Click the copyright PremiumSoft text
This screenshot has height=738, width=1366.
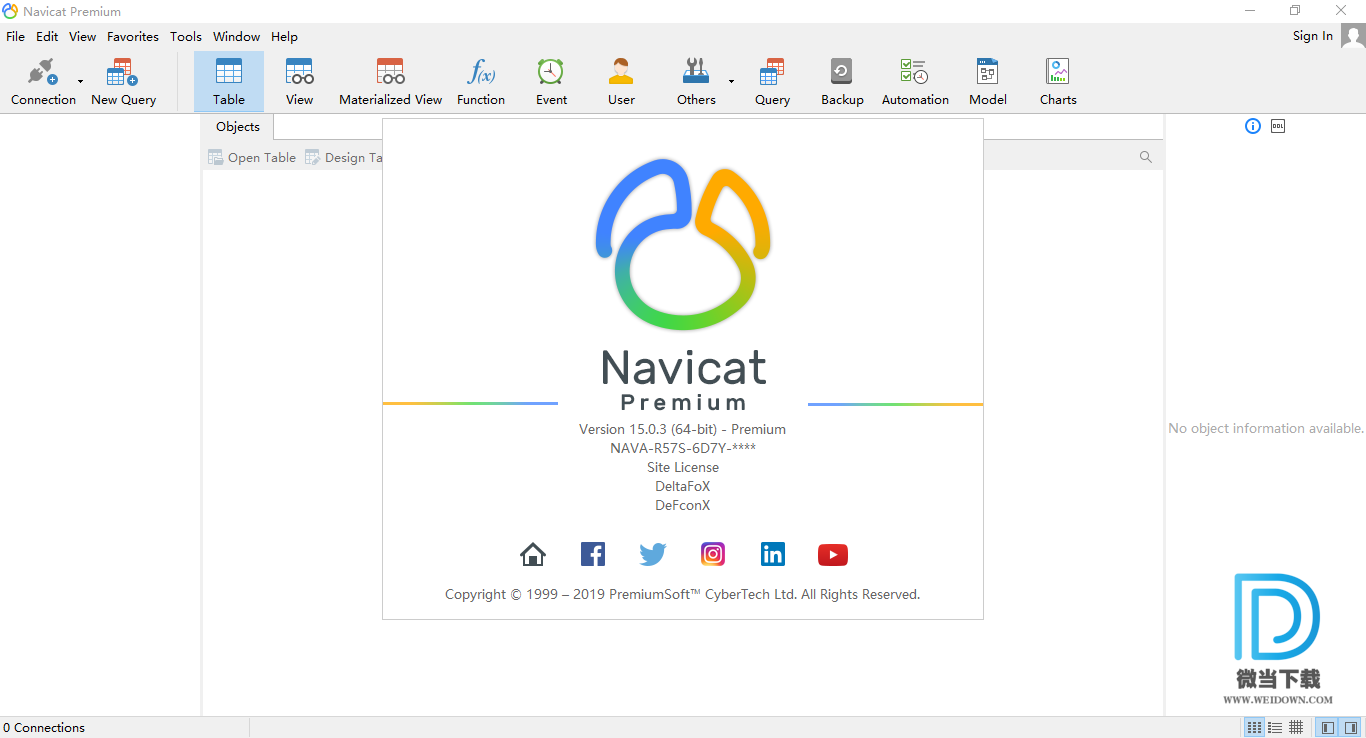coord(682,594)
